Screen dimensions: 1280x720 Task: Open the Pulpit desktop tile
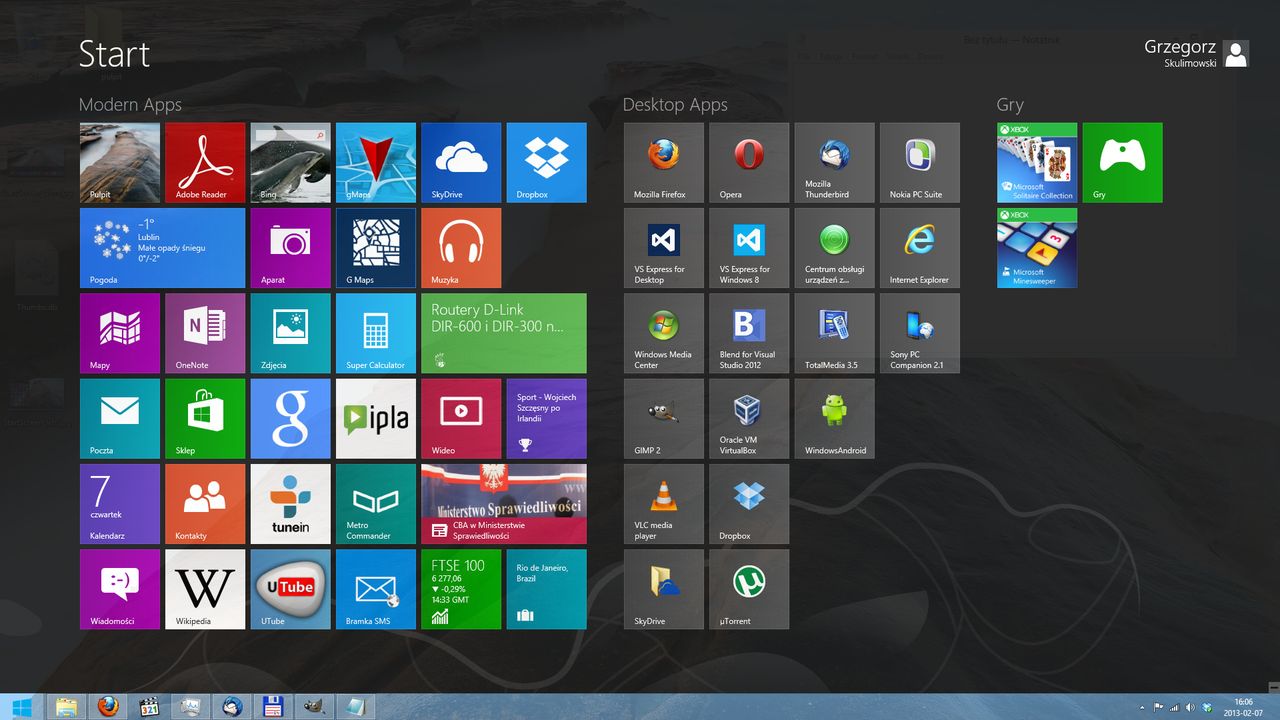click(120, 163)
